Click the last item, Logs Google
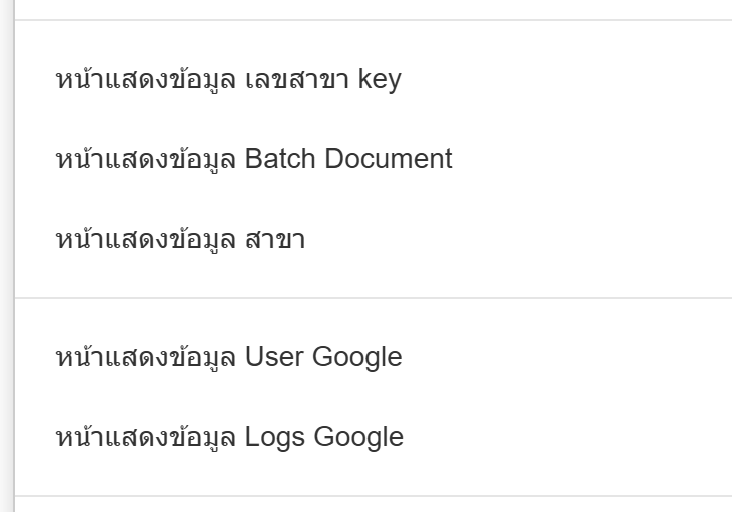Screen dimensions: 732x512 click(x=230, y=437)
